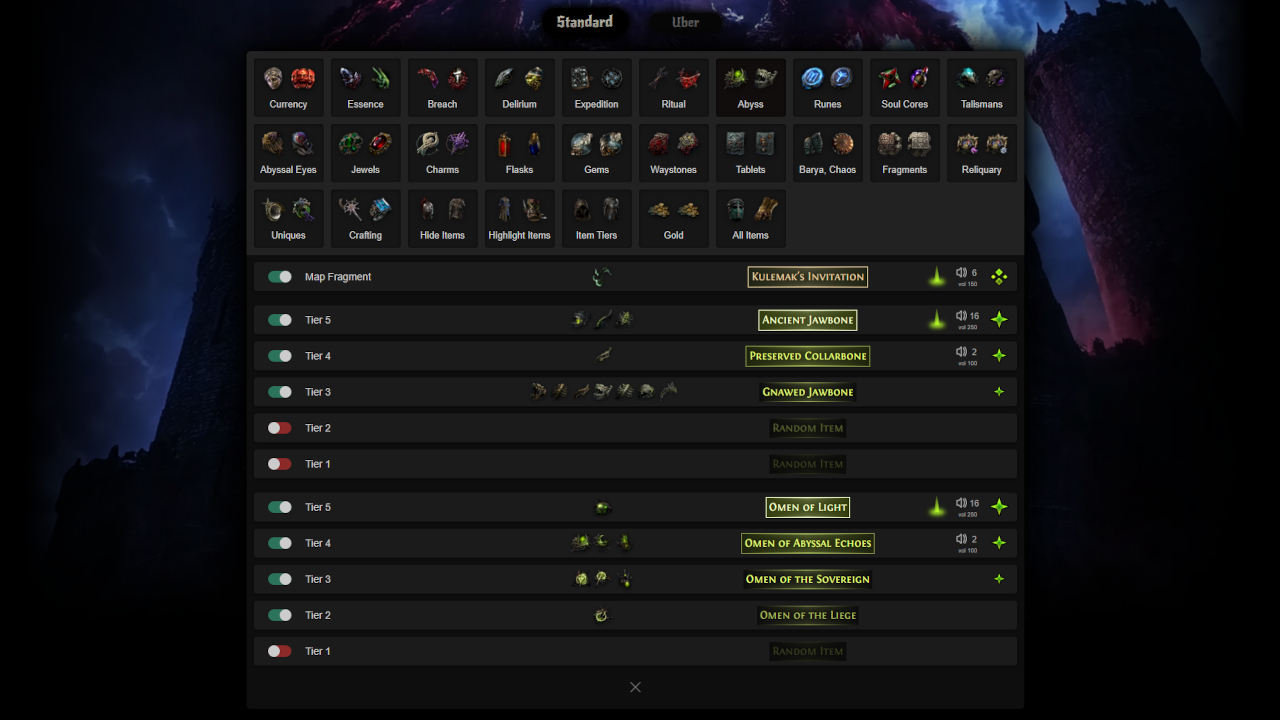1280x720 pixels.
Task: Open the Charms category tile
Action: point(442,153)
